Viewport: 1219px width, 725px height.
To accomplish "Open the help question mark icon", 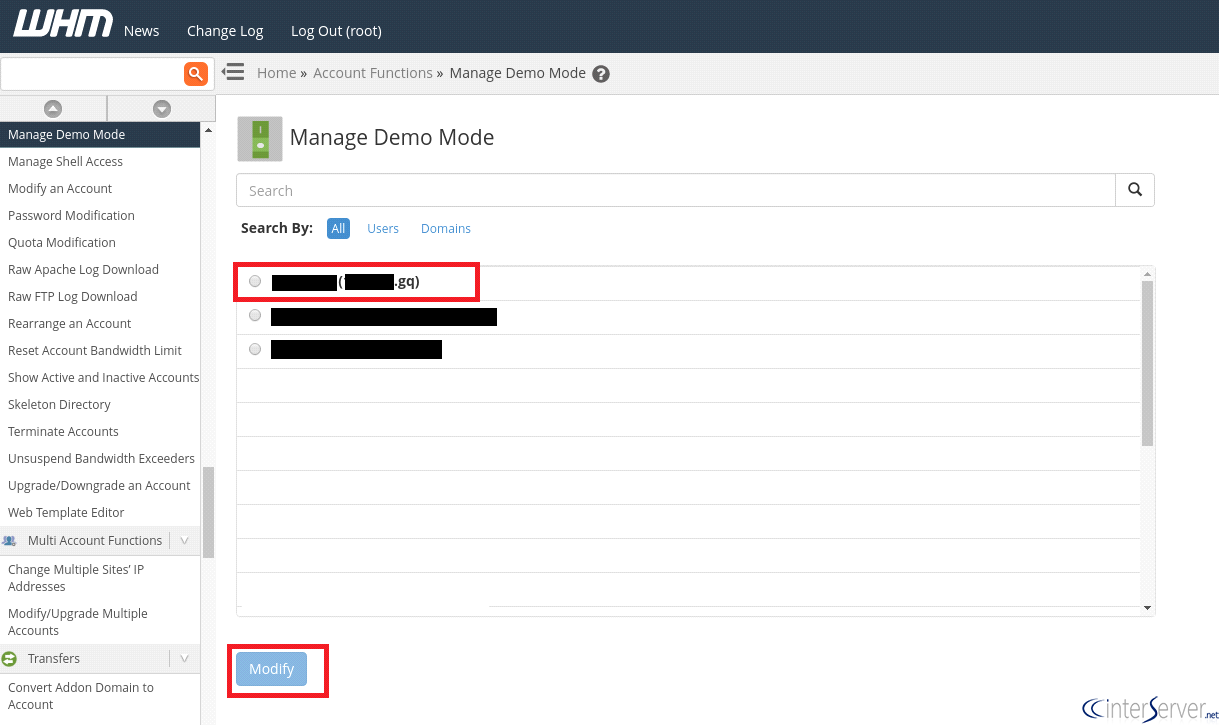I will pos(601,74).
